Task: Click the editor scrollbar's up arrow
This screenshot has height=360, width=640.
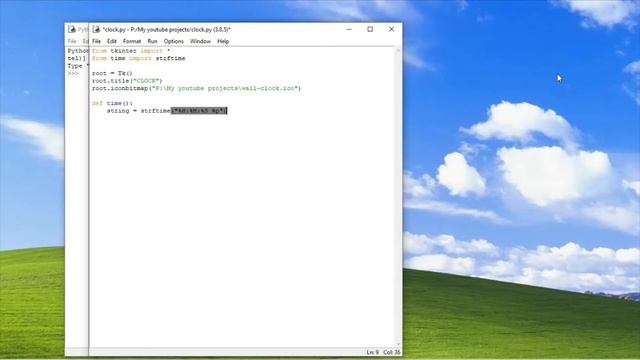Action: click(398, 50)
